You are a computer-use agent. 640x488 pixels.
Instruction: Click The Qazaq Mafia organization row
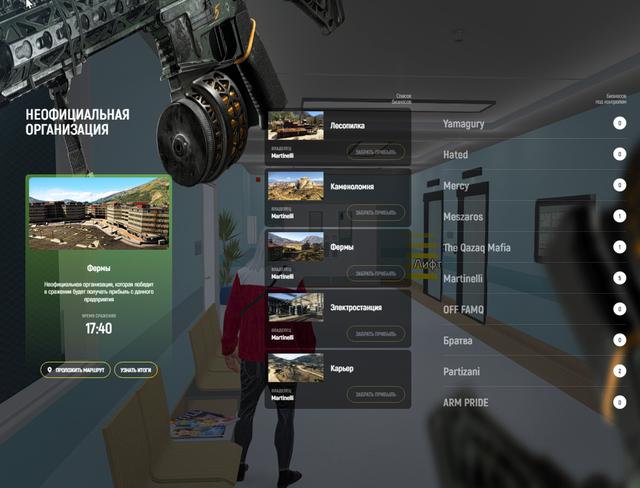tap(535, 247)
